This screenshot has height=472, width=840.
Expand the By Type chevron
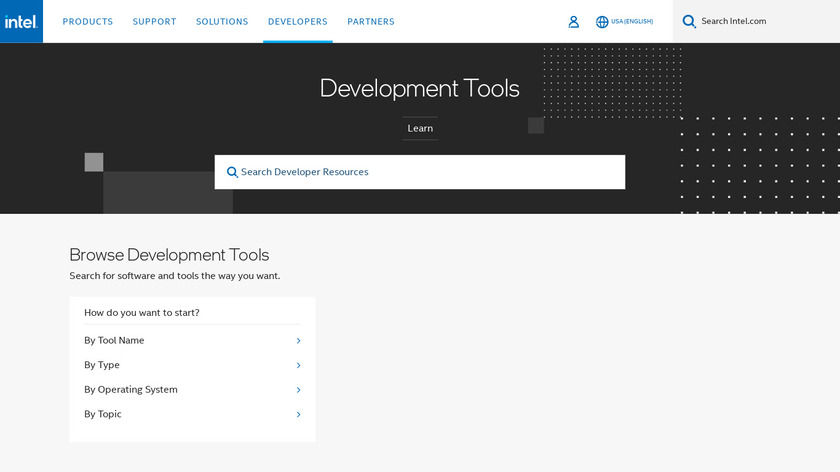click(298, 365)
